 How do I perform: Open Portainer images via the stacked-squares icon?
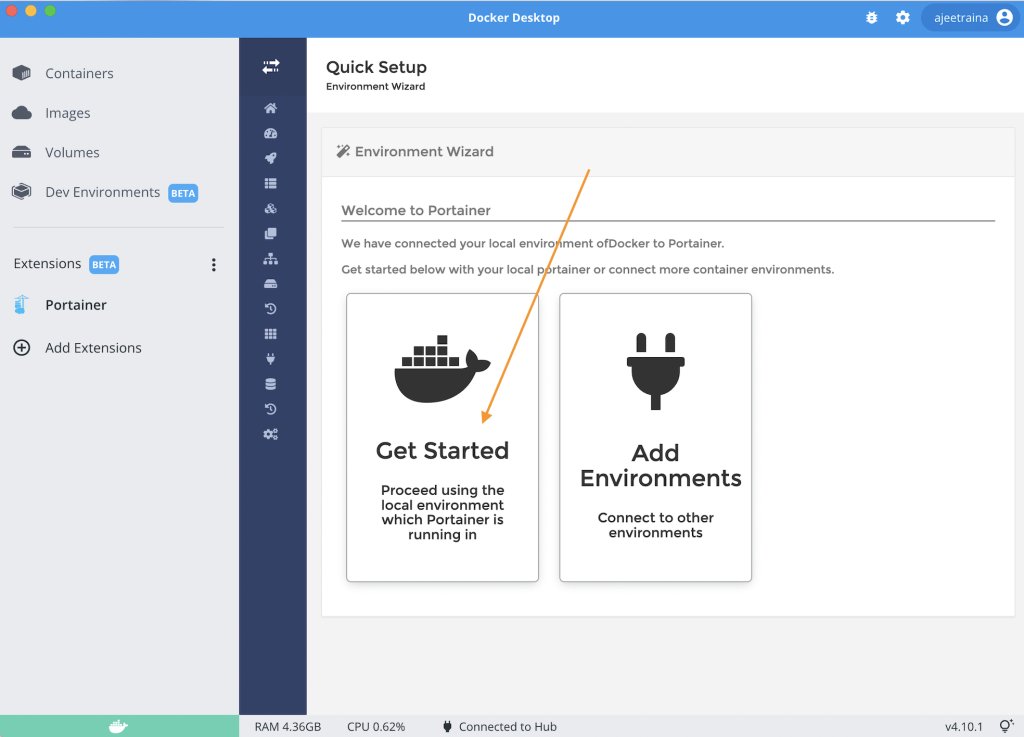click(x=270, y=234)
